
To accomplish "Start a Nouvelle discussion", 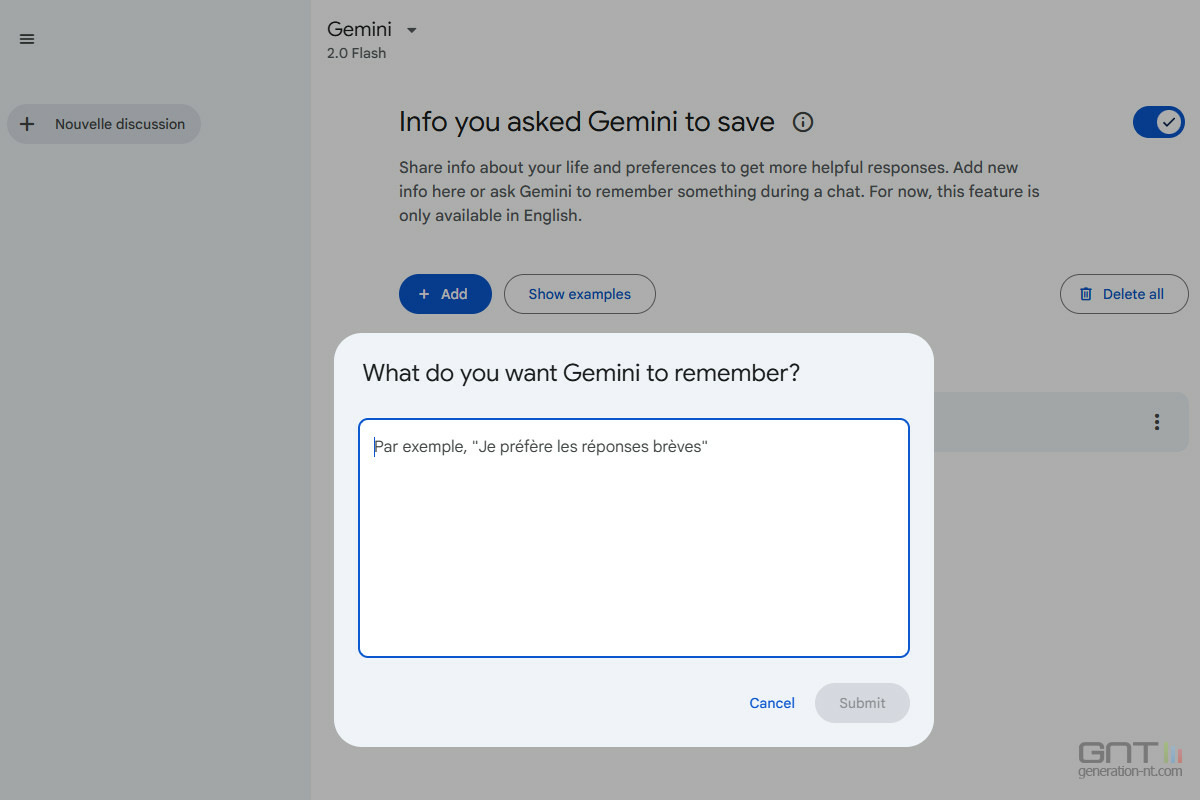I will (104, 124).
